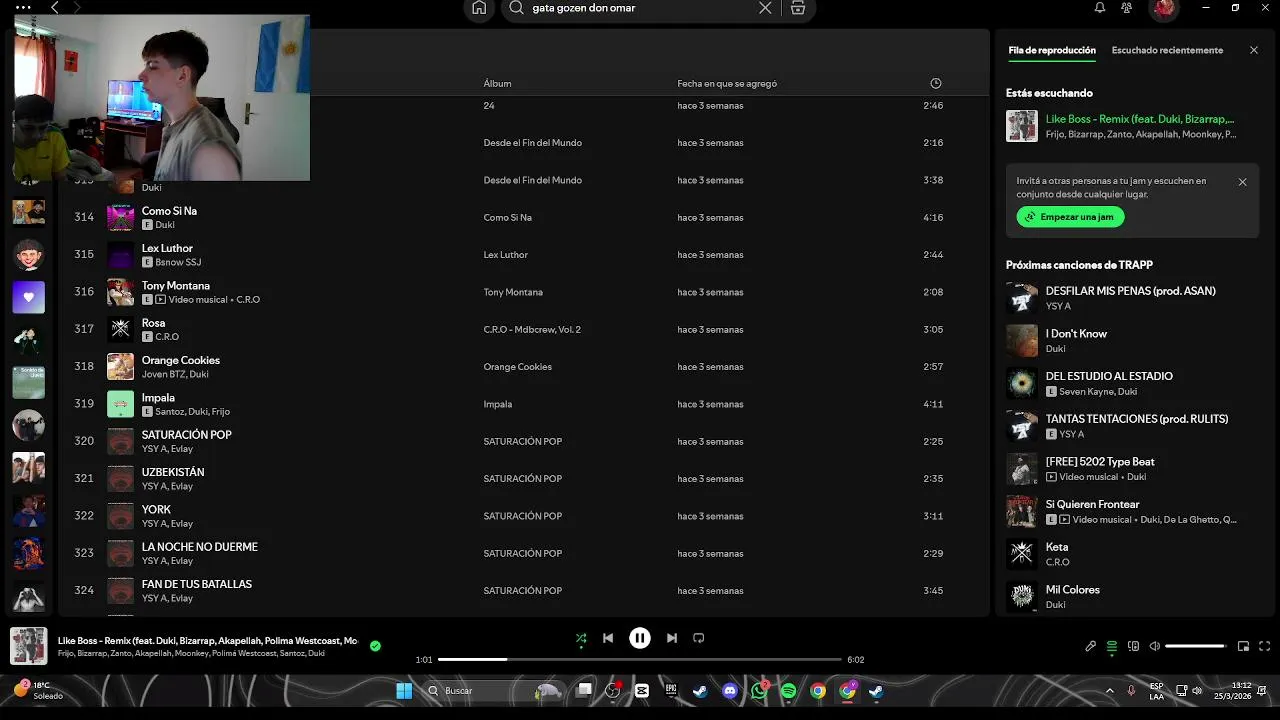The image size is (1280, 720).
Task: Open Lex Luthor album cover
Action: (120, 255)
